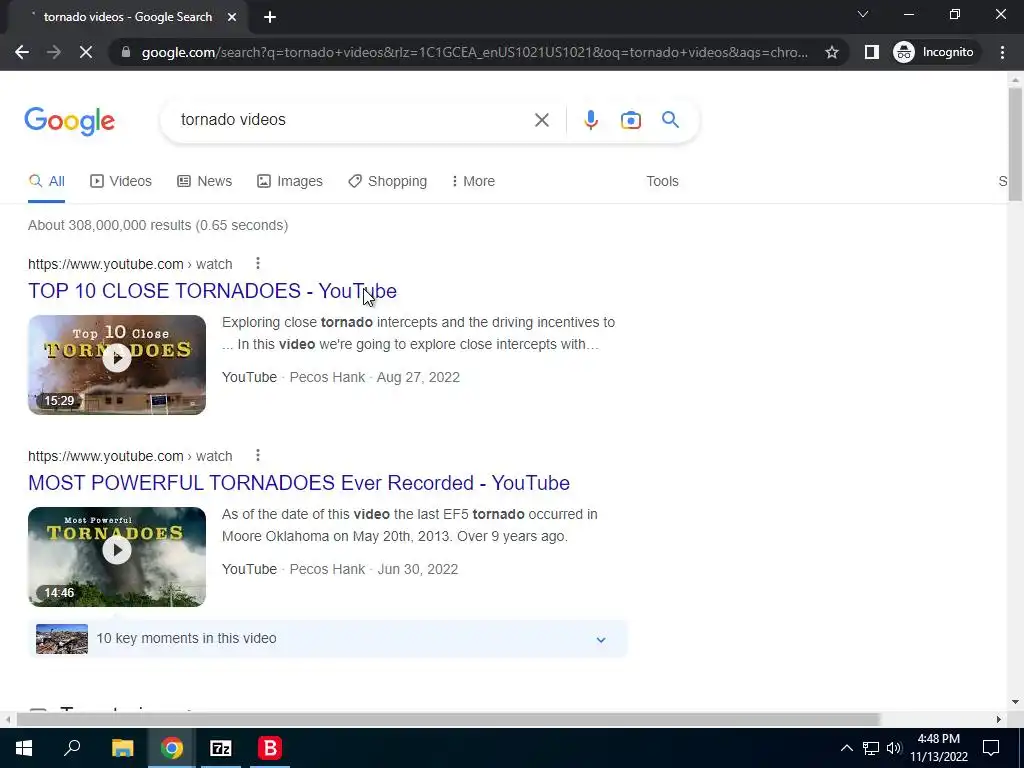Screen dimensions: 1024x768
Task: Search by image with the camera icon
Action: point(630,120)
